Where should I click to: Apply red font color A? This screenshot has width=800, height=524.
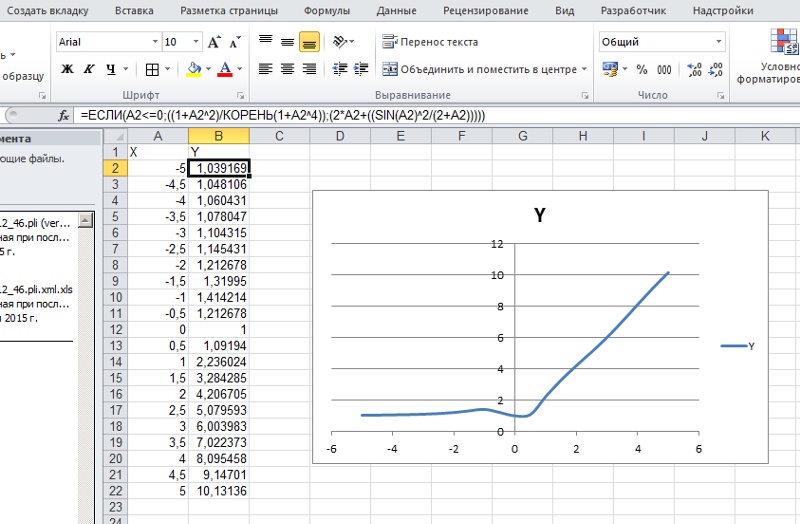(225, 69)
